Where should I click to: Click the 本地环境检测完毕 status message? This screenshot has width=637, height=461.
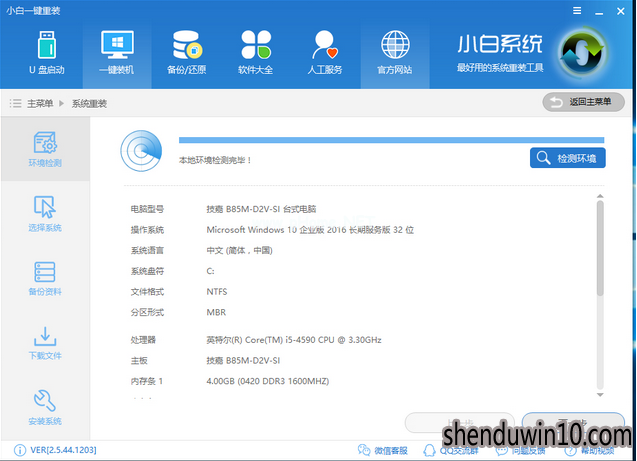click(x=215, y=160)
